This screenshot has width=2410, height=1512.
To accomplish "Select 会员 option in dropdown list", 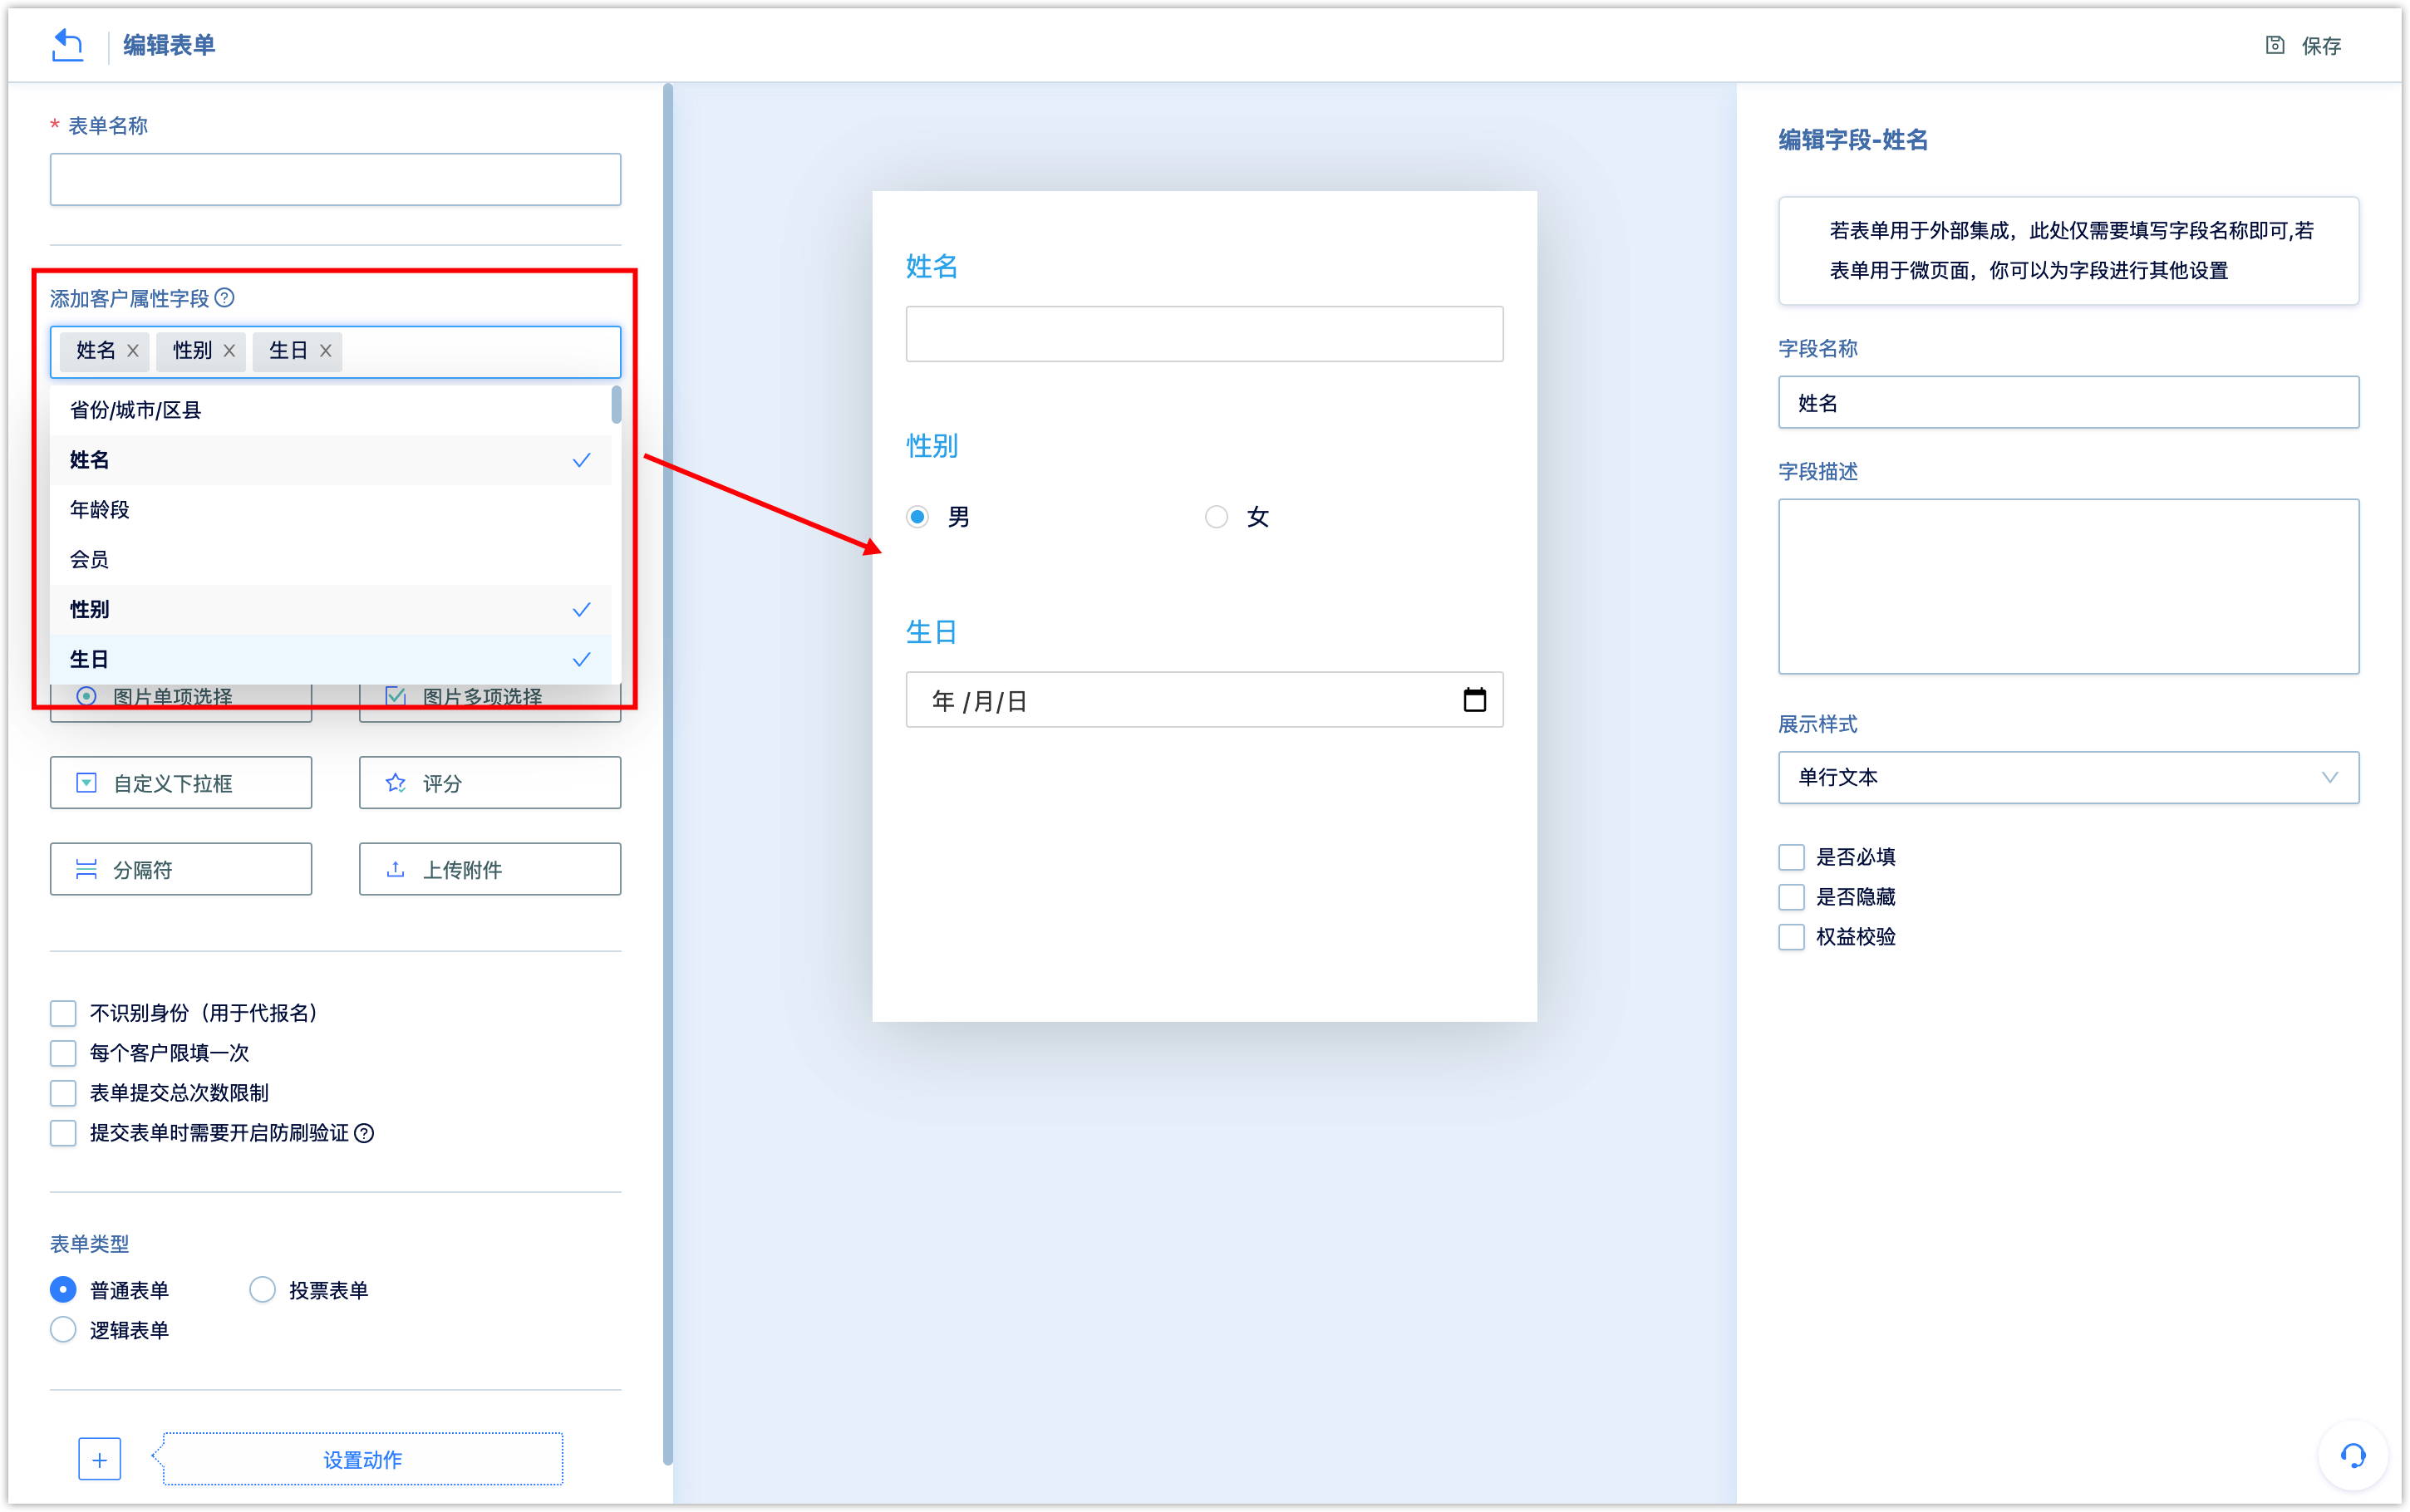I will coord(330,560).
